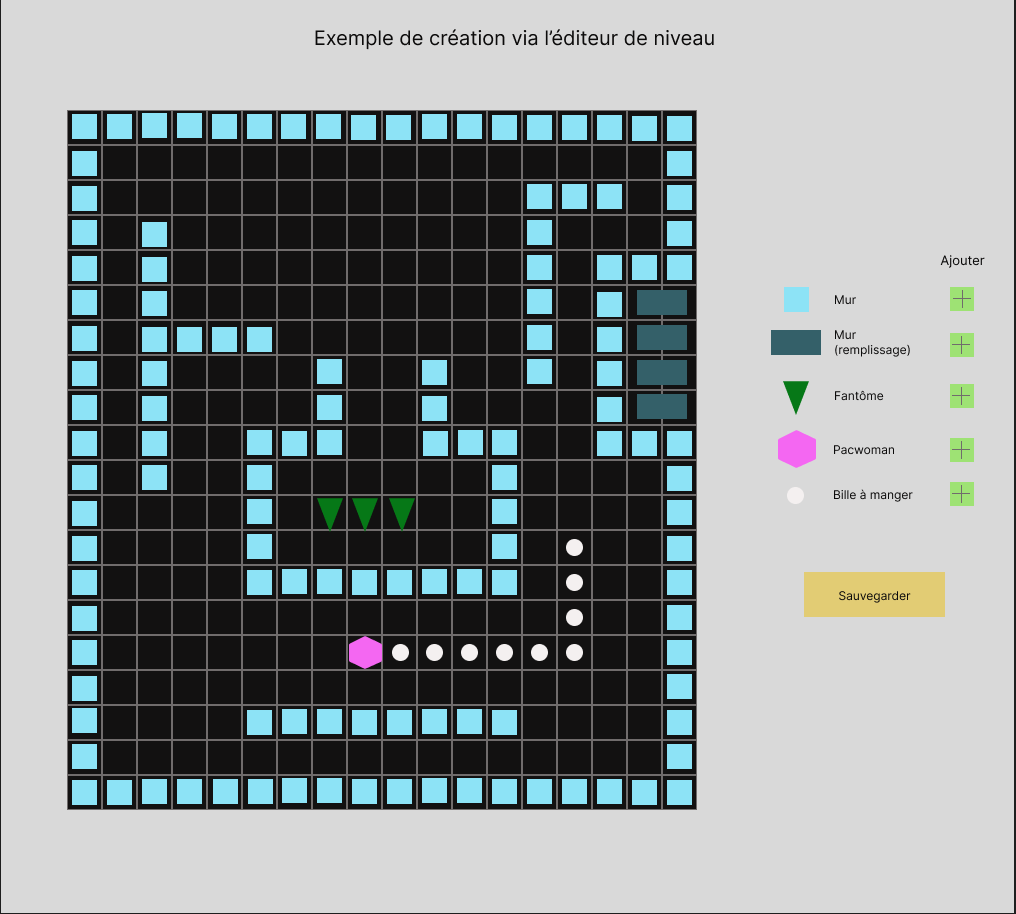The image size is (1016, 914).
Task: Click the plus button next to Mur
Action: coord(962,299)
